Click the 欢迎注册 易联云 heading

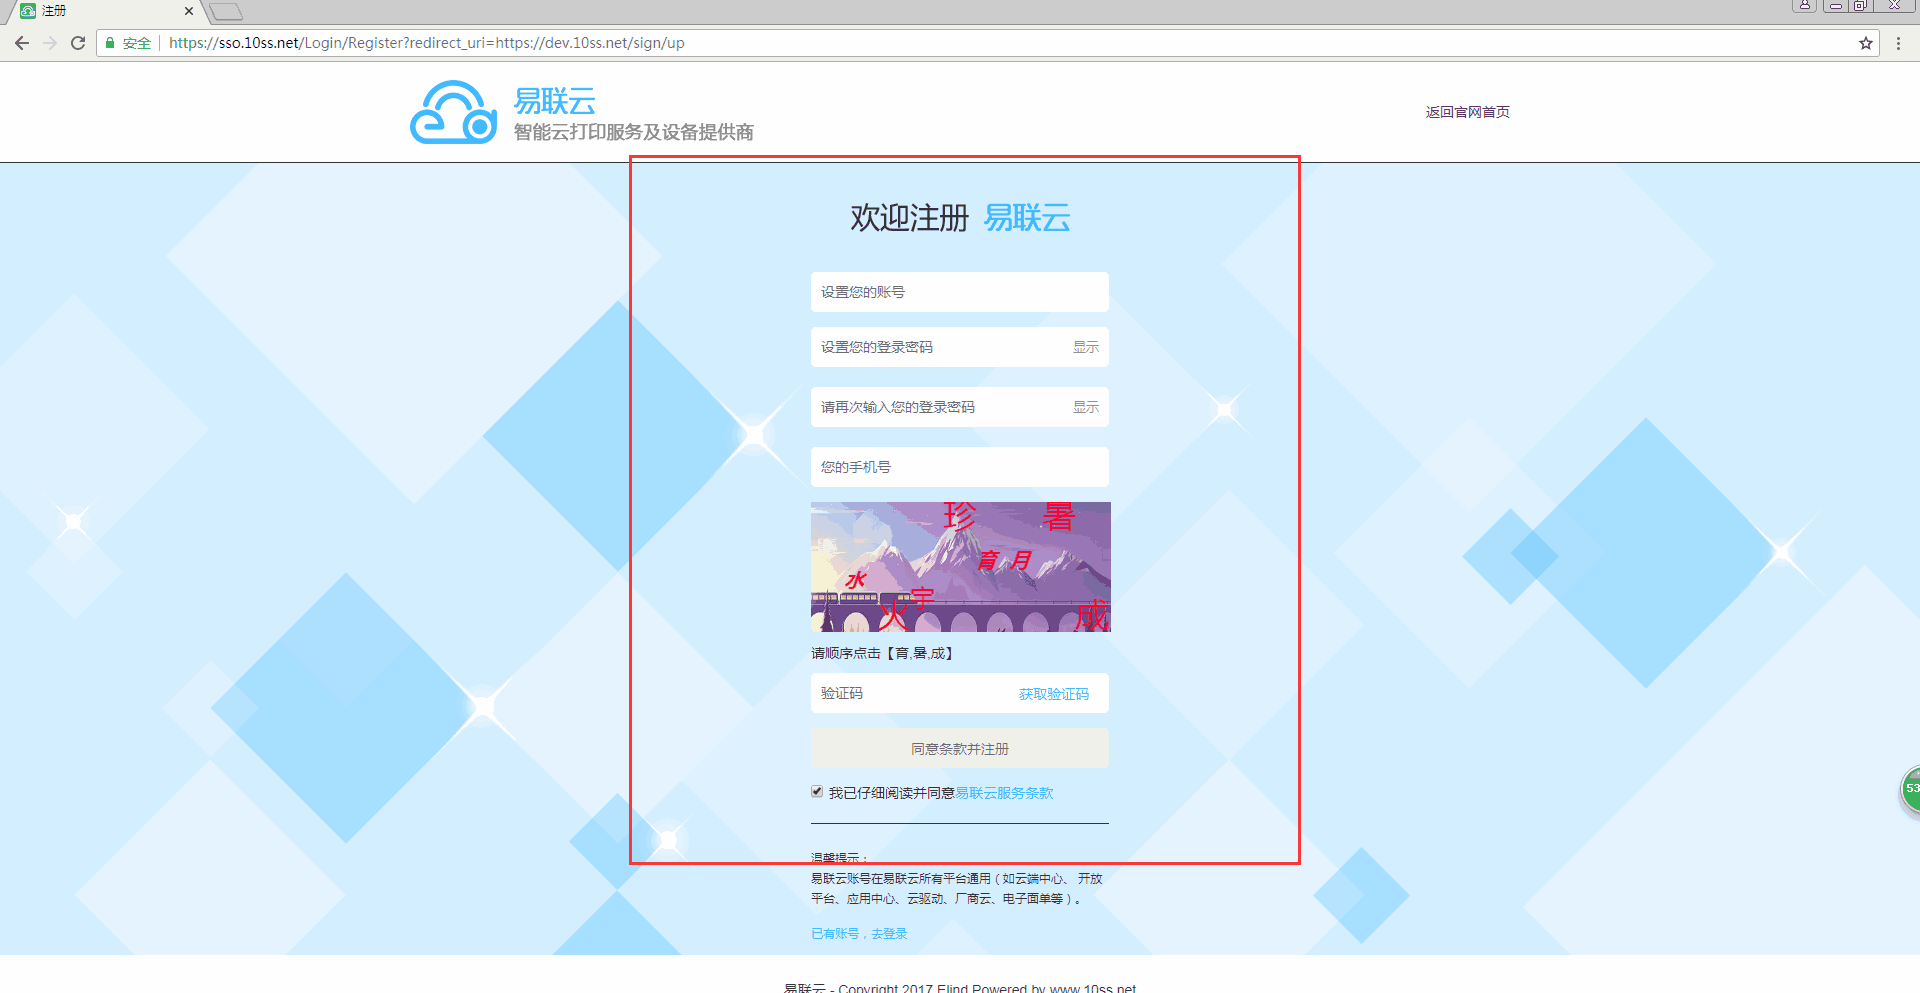coord(960,217)
